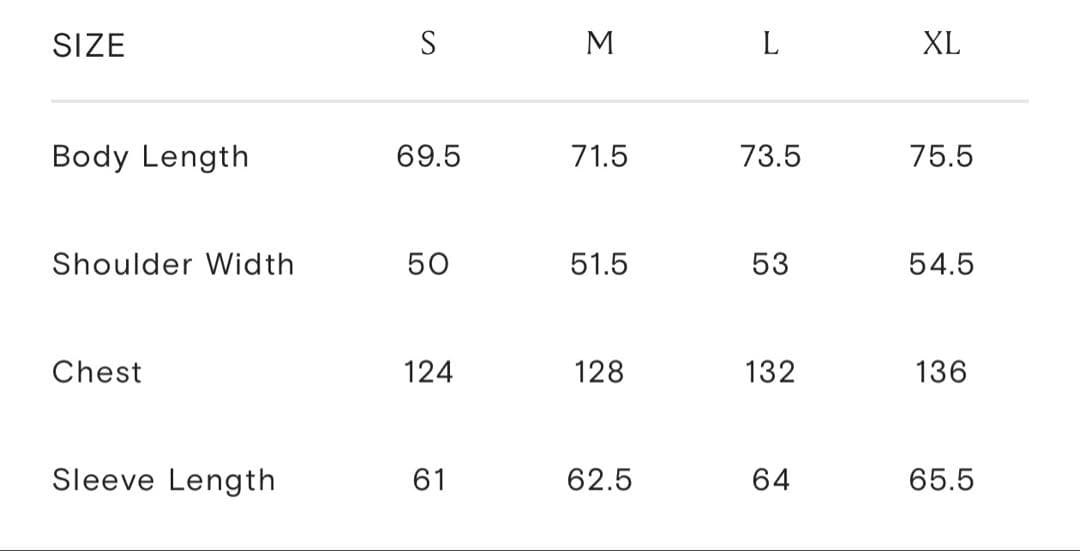Click the SIZE column header
Viewport: 1080px width, 551px height.
89,46
